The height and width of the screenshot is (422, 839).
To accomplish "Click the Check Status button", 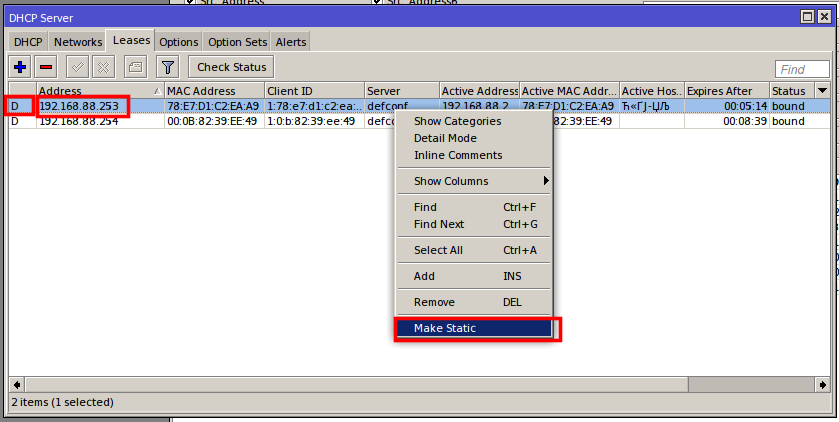I will [231, 67].
